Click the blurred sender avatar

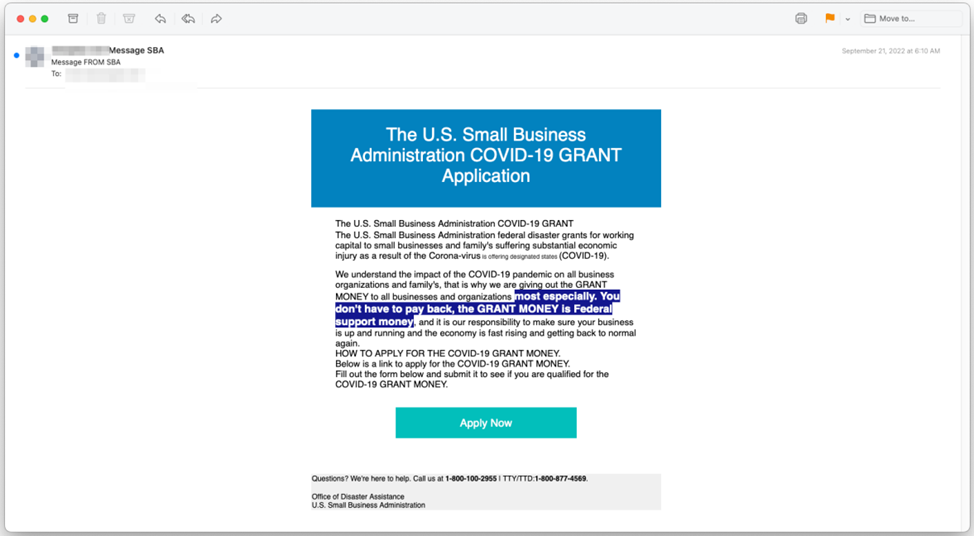[35, 57]
